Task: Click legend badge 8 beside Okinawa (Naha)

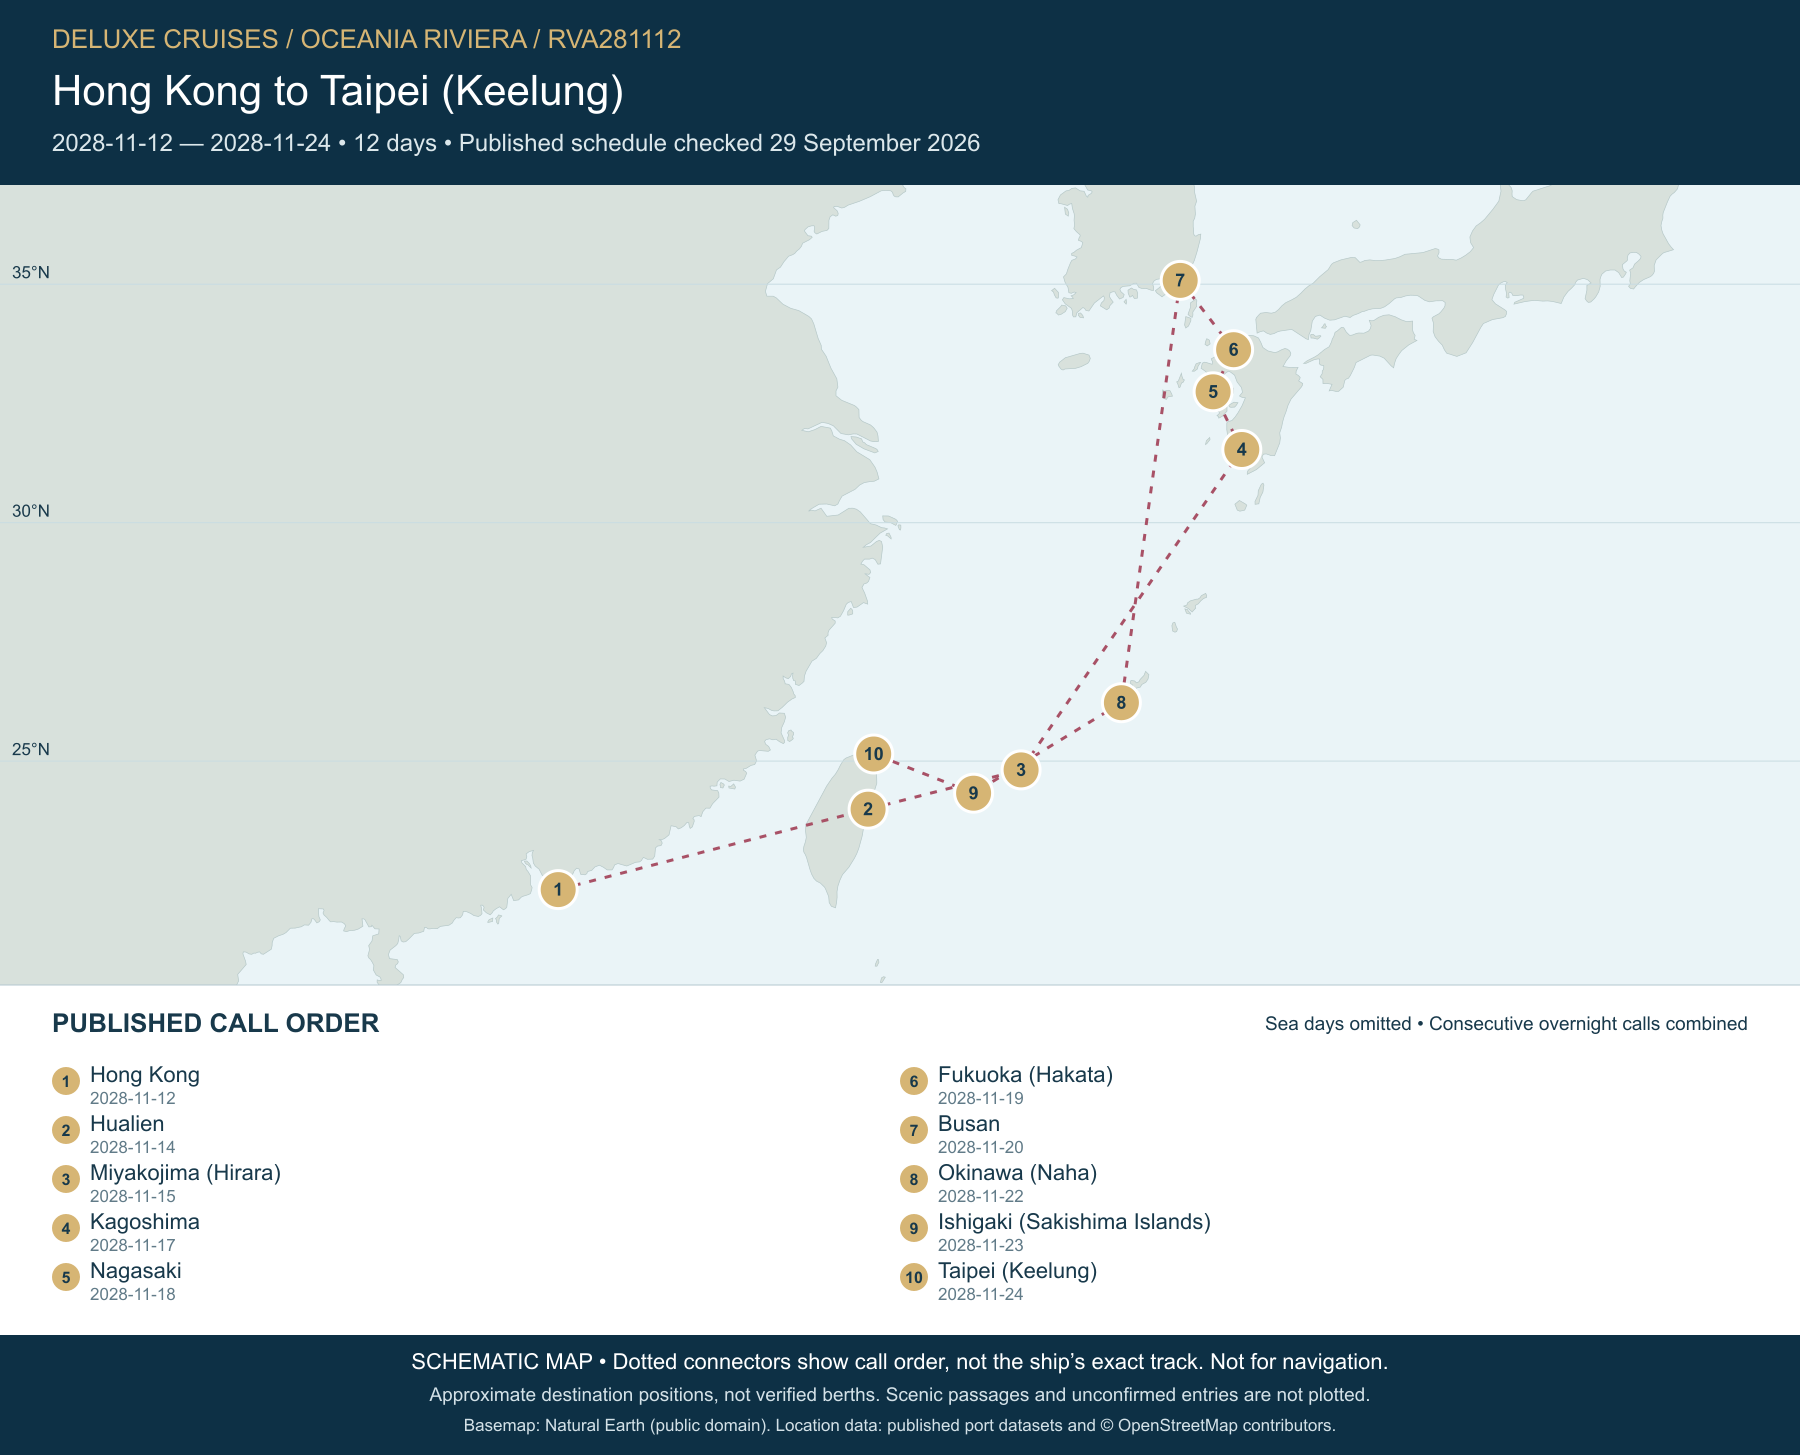Action: [914, 1179]
